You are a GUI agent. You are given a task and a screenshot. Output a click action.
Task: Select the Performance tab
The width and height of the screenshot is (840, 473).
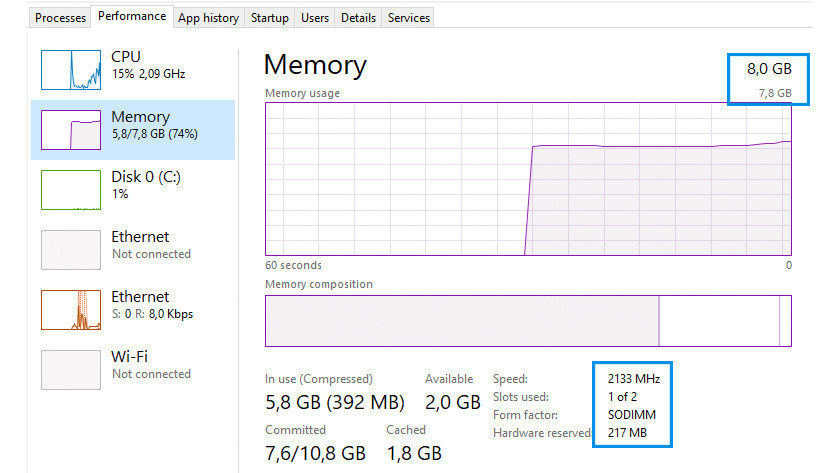pos(132,17)
